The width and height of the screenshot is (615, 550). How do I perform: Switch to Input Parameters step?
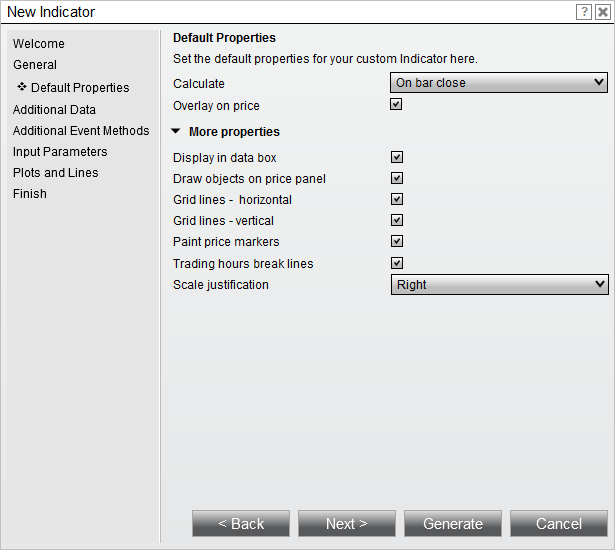(60, 152)
